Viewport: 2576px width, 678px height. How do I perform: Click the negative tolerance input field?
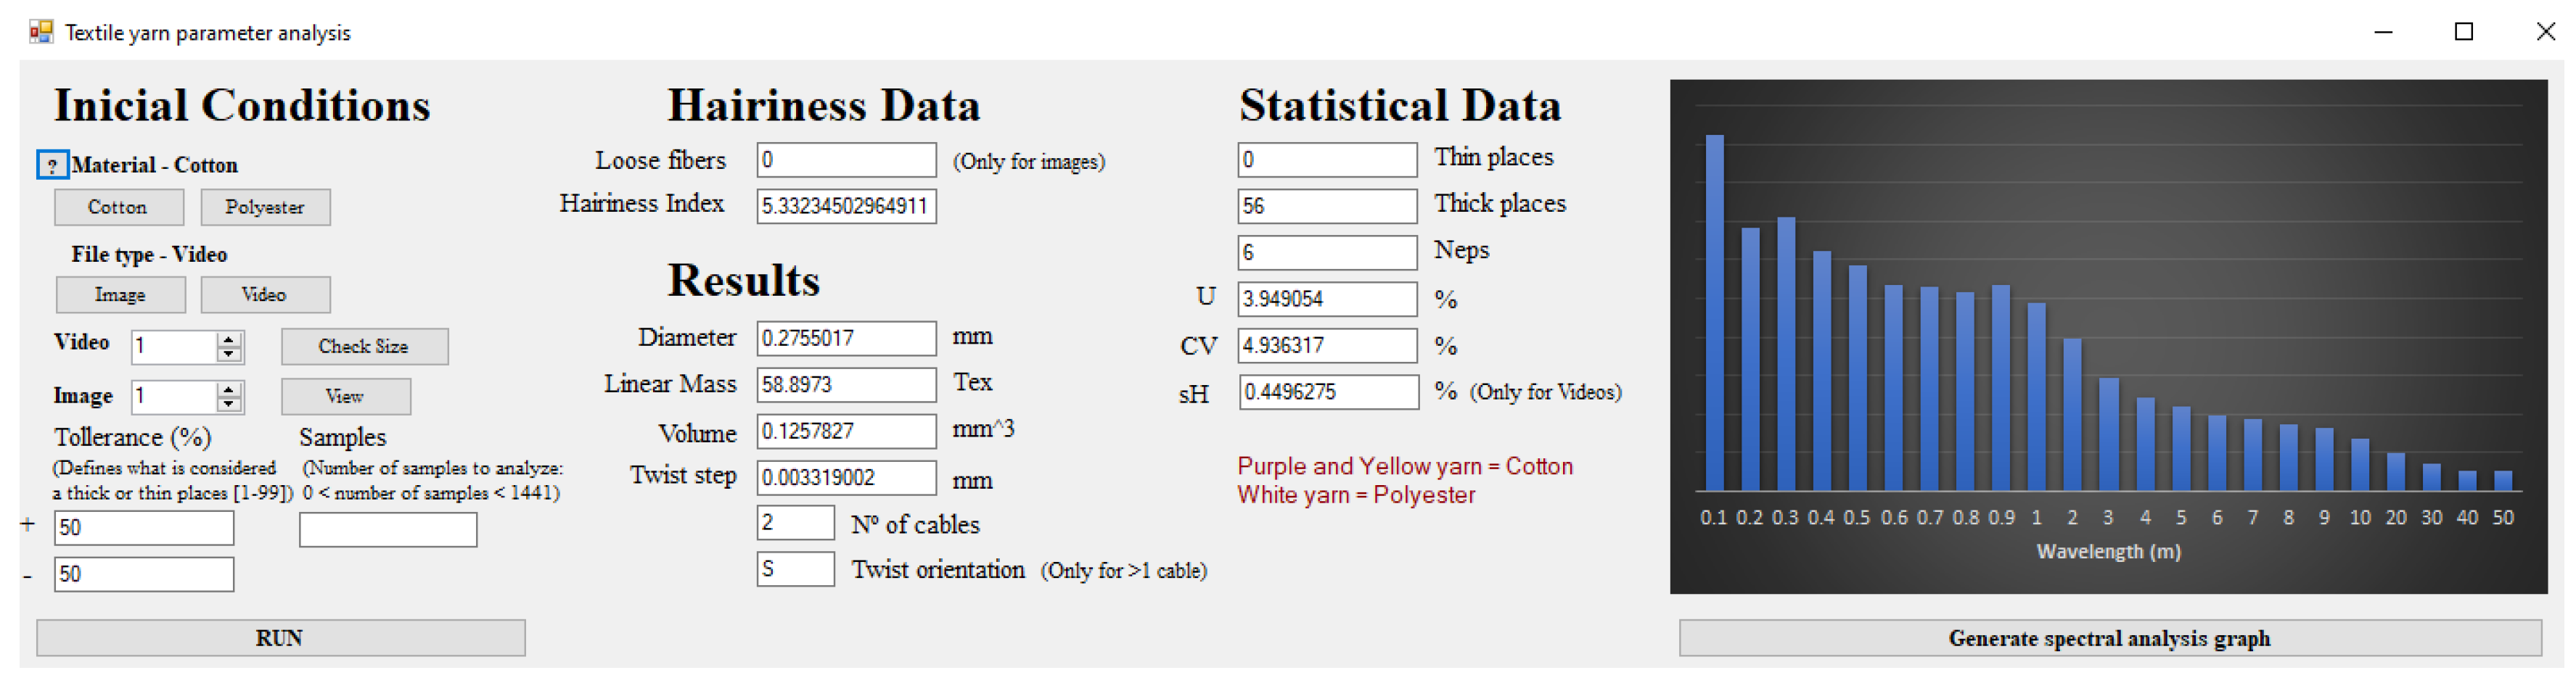point(144,574)
